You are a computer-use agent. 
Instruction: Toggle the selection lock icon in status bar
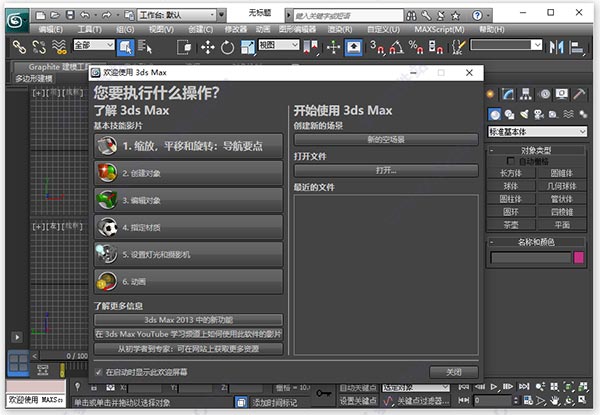(x=93, y=388)
